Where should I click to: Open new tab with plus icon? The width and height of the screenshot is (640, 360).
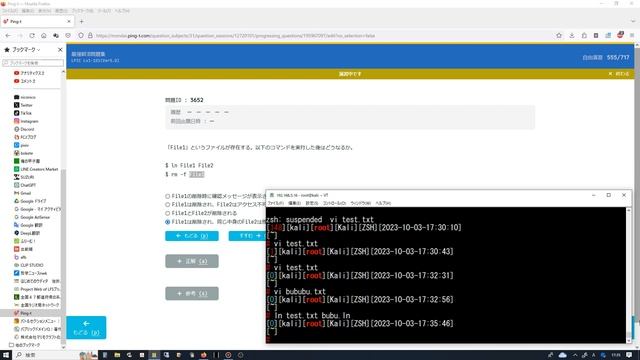point(82,21)
